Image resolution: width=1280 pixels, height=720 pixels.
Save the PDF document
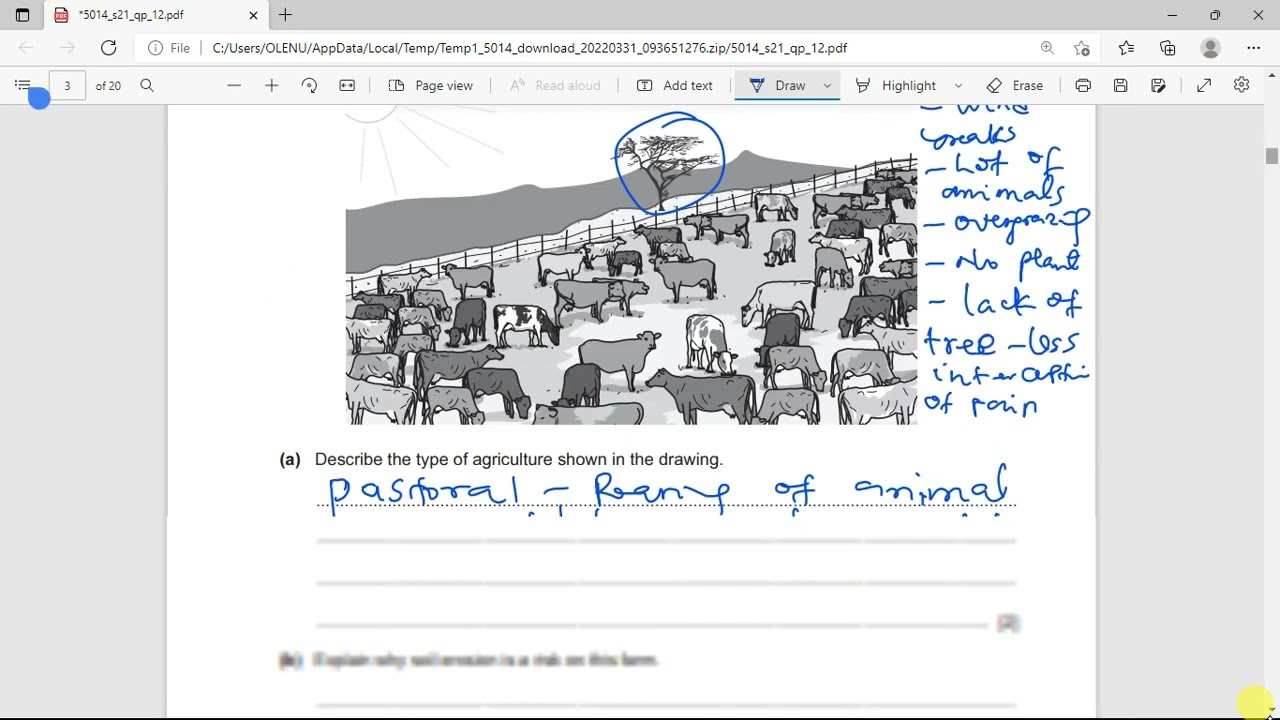pyautogui.click(x=1120, y=86)
